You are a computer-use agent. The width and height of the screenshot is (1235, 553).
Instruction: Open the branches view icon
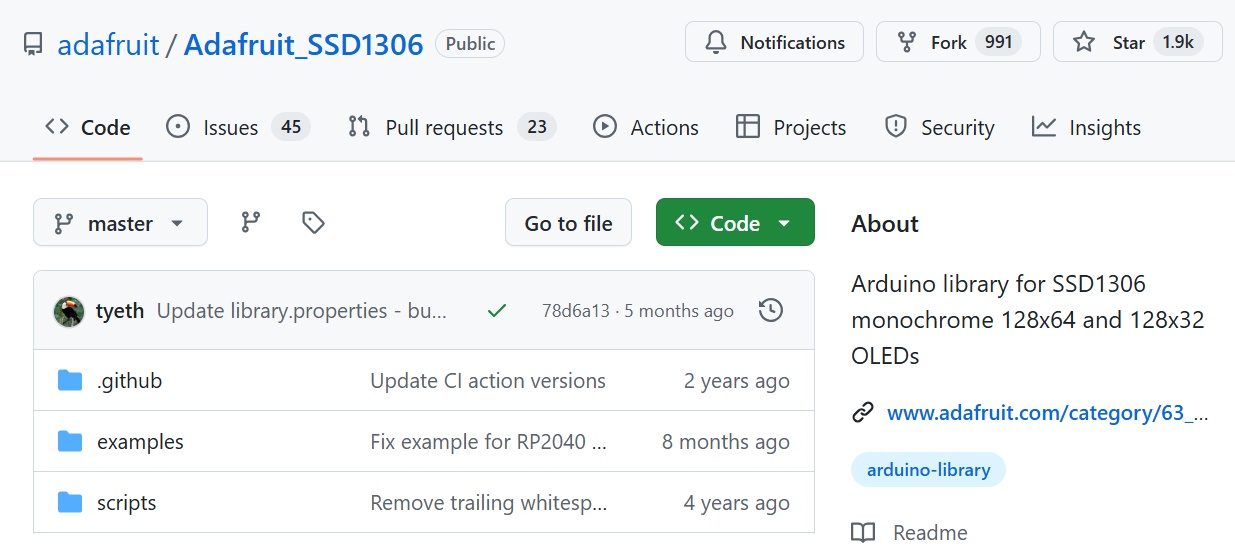tap(251, 223)
